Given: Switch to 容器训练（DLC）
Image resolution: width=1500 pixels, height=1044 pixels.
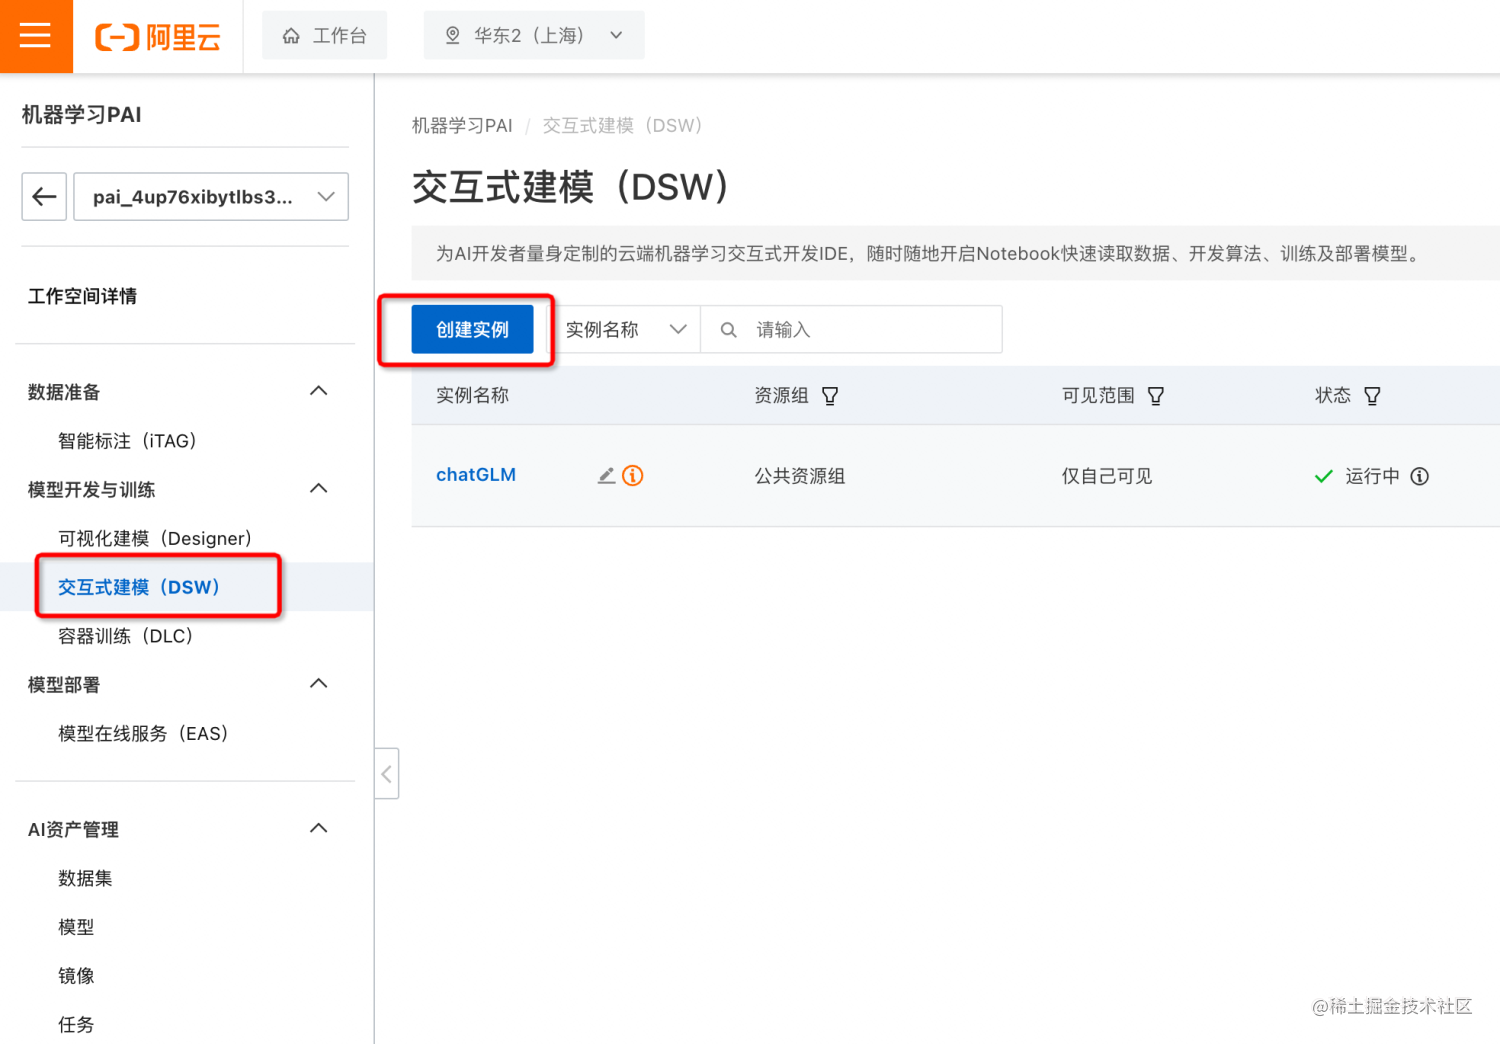Looking at the screenshot, I should [x=127, y=635].
